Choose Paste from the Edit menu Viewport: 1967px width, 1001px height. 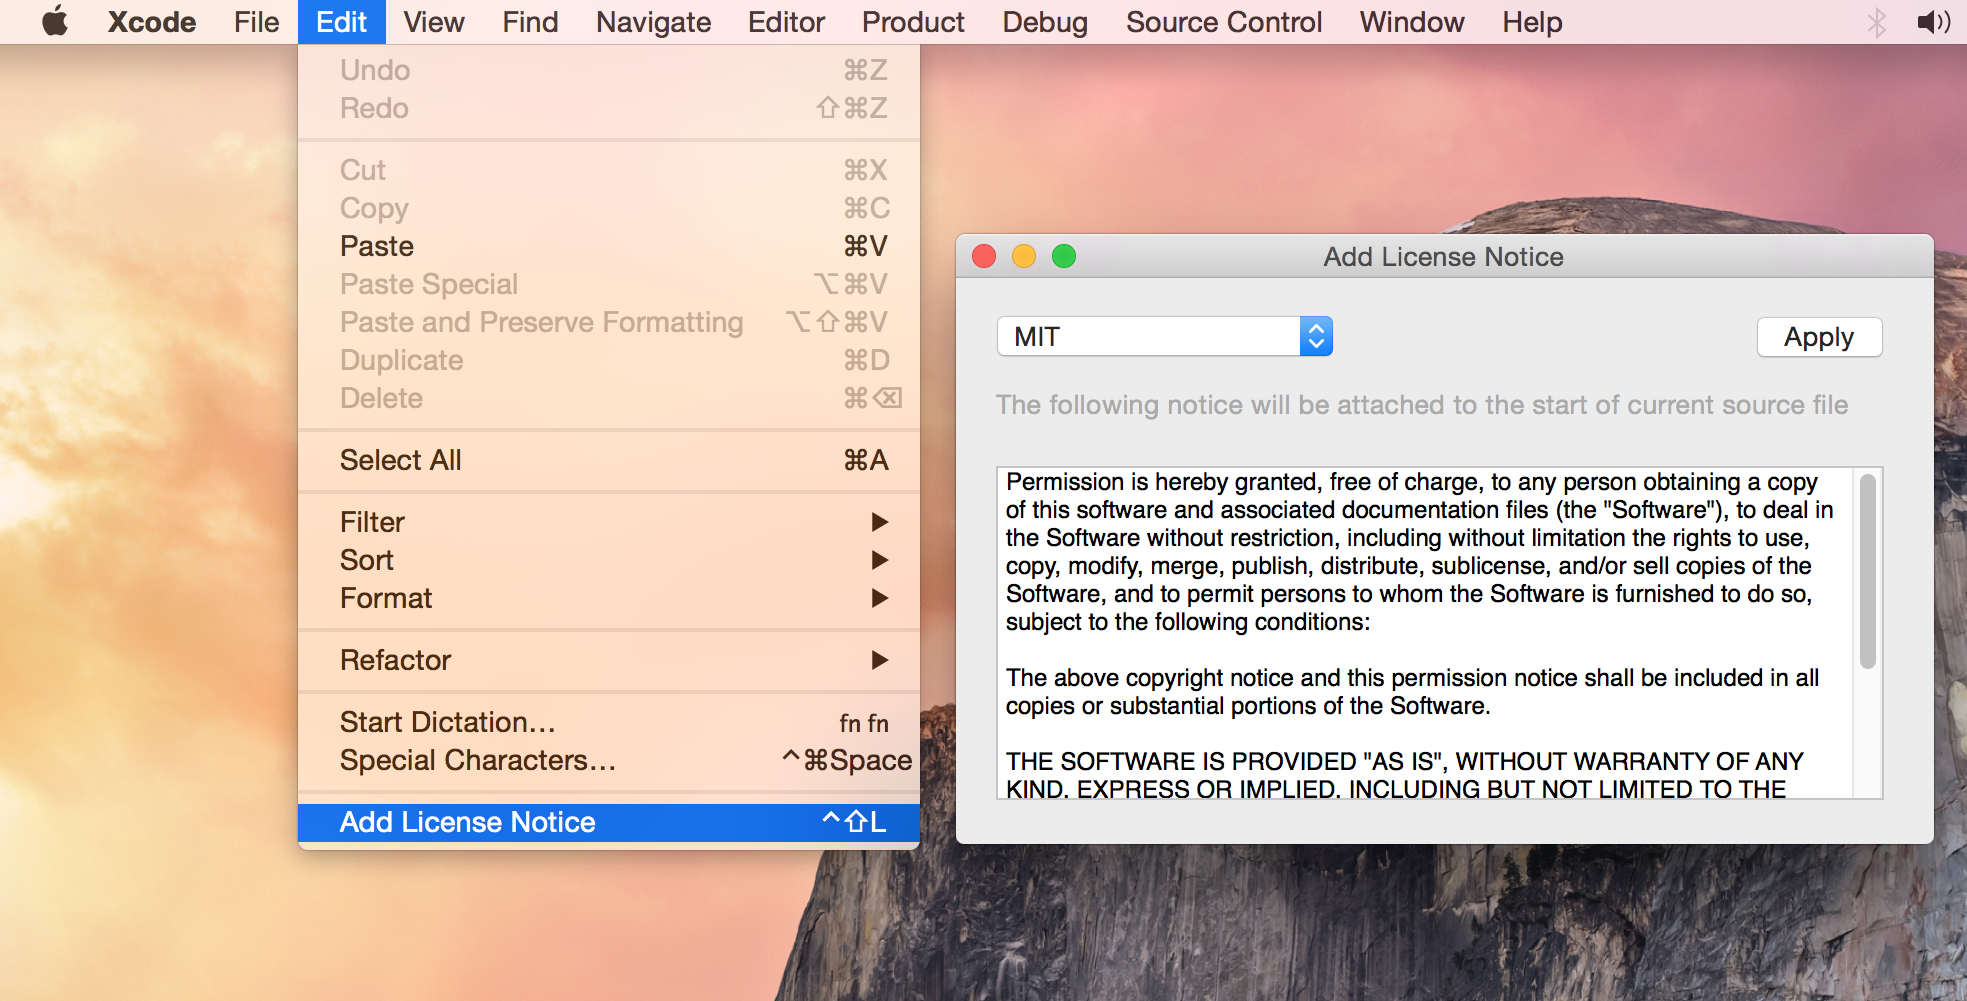point(609,246)
